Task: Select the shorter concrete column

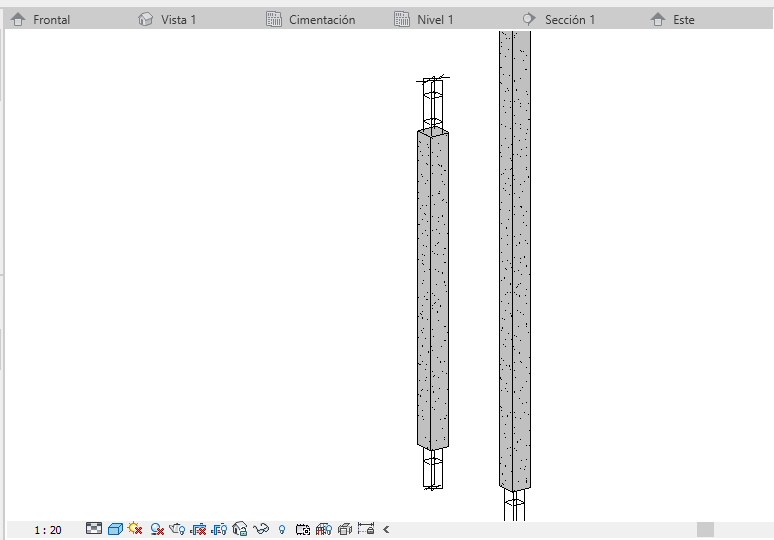Action: tap(432, 289)
